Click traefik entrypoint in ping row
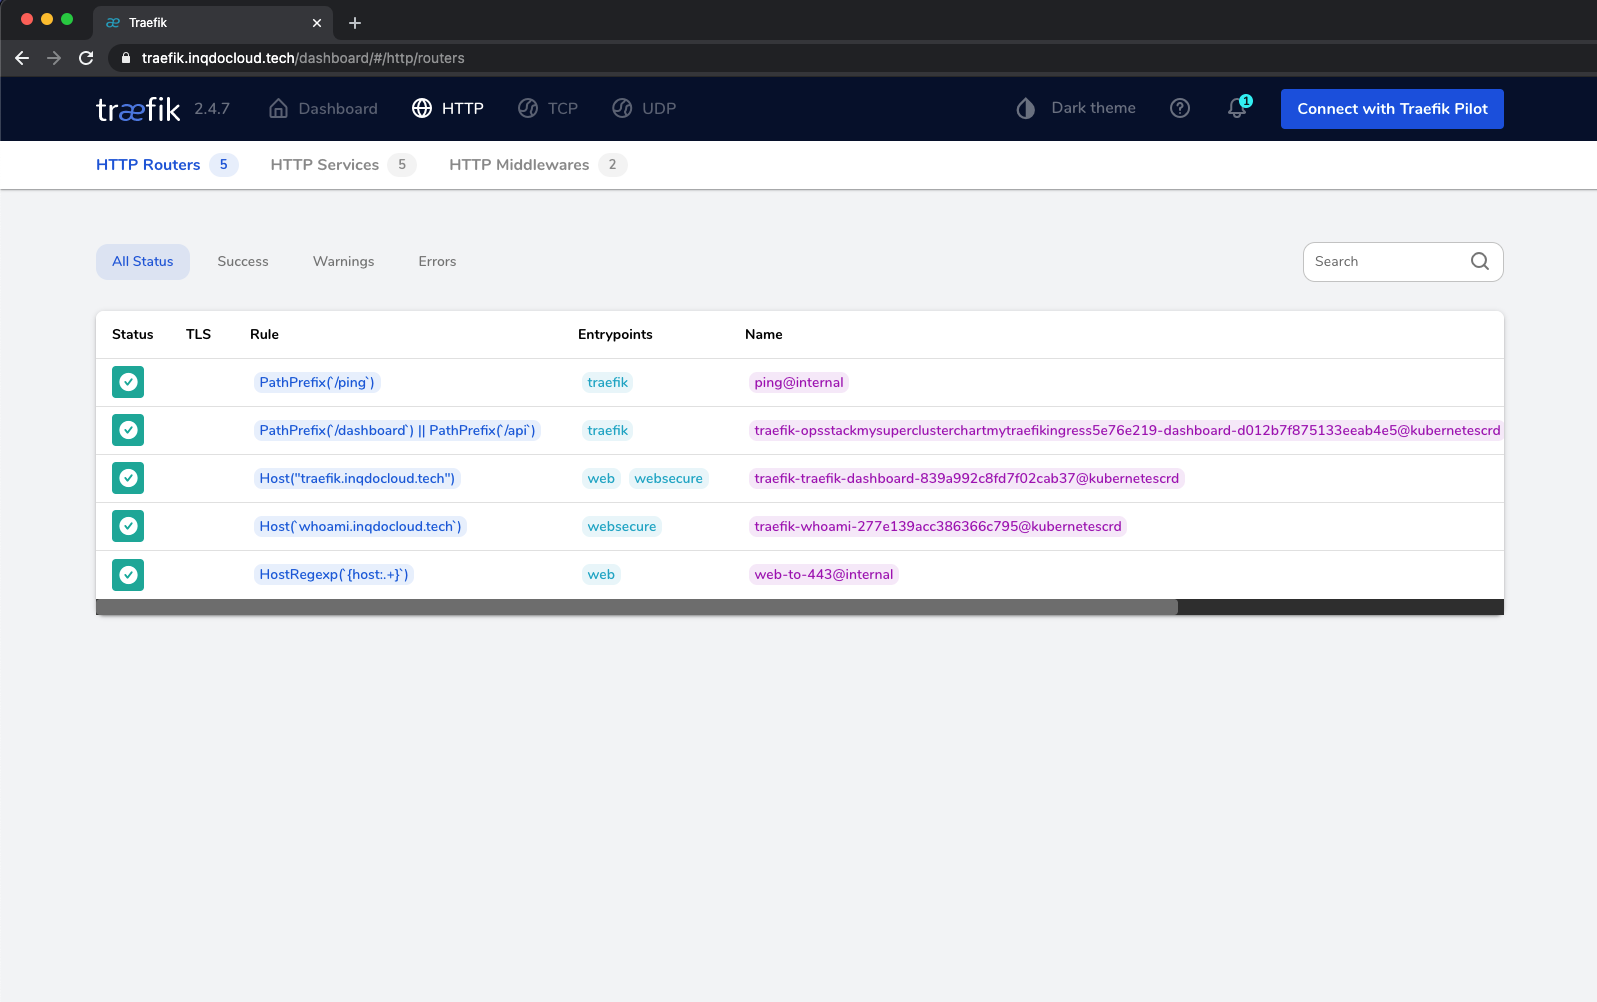 pyautogui.click(x=608, y=382)
